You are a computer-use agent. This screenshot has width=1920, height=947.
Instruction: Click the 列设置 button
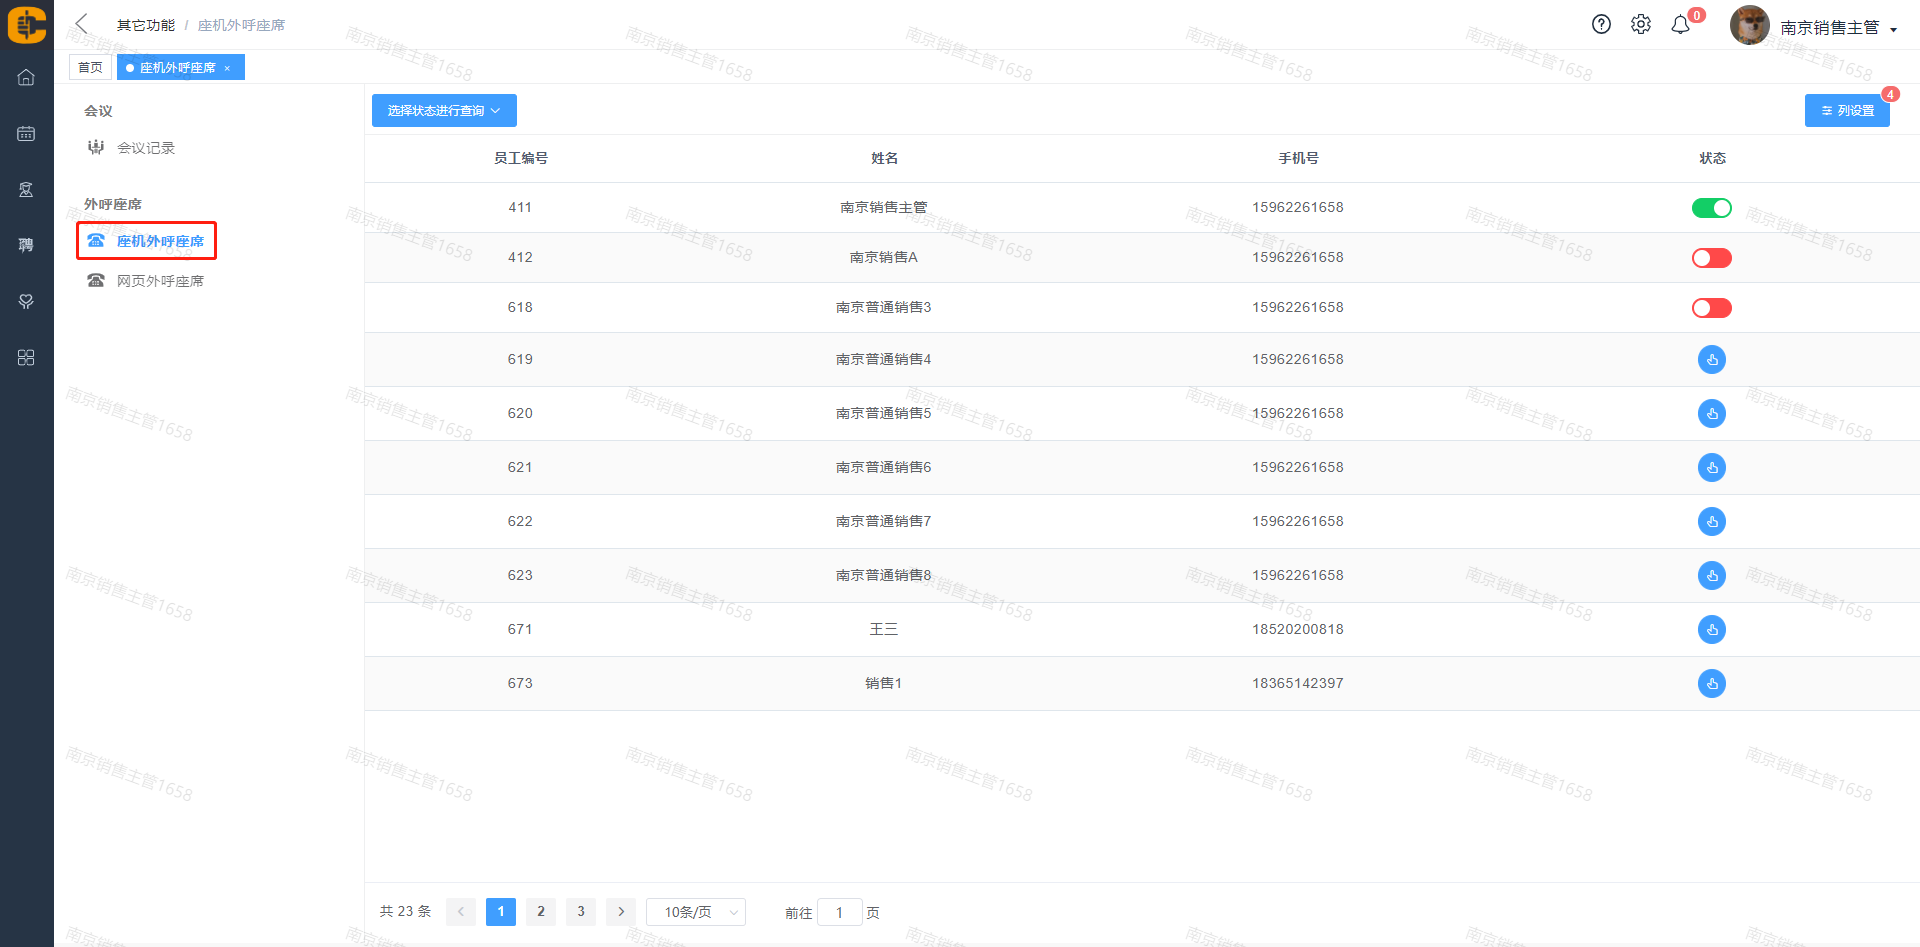[1846, 111]
